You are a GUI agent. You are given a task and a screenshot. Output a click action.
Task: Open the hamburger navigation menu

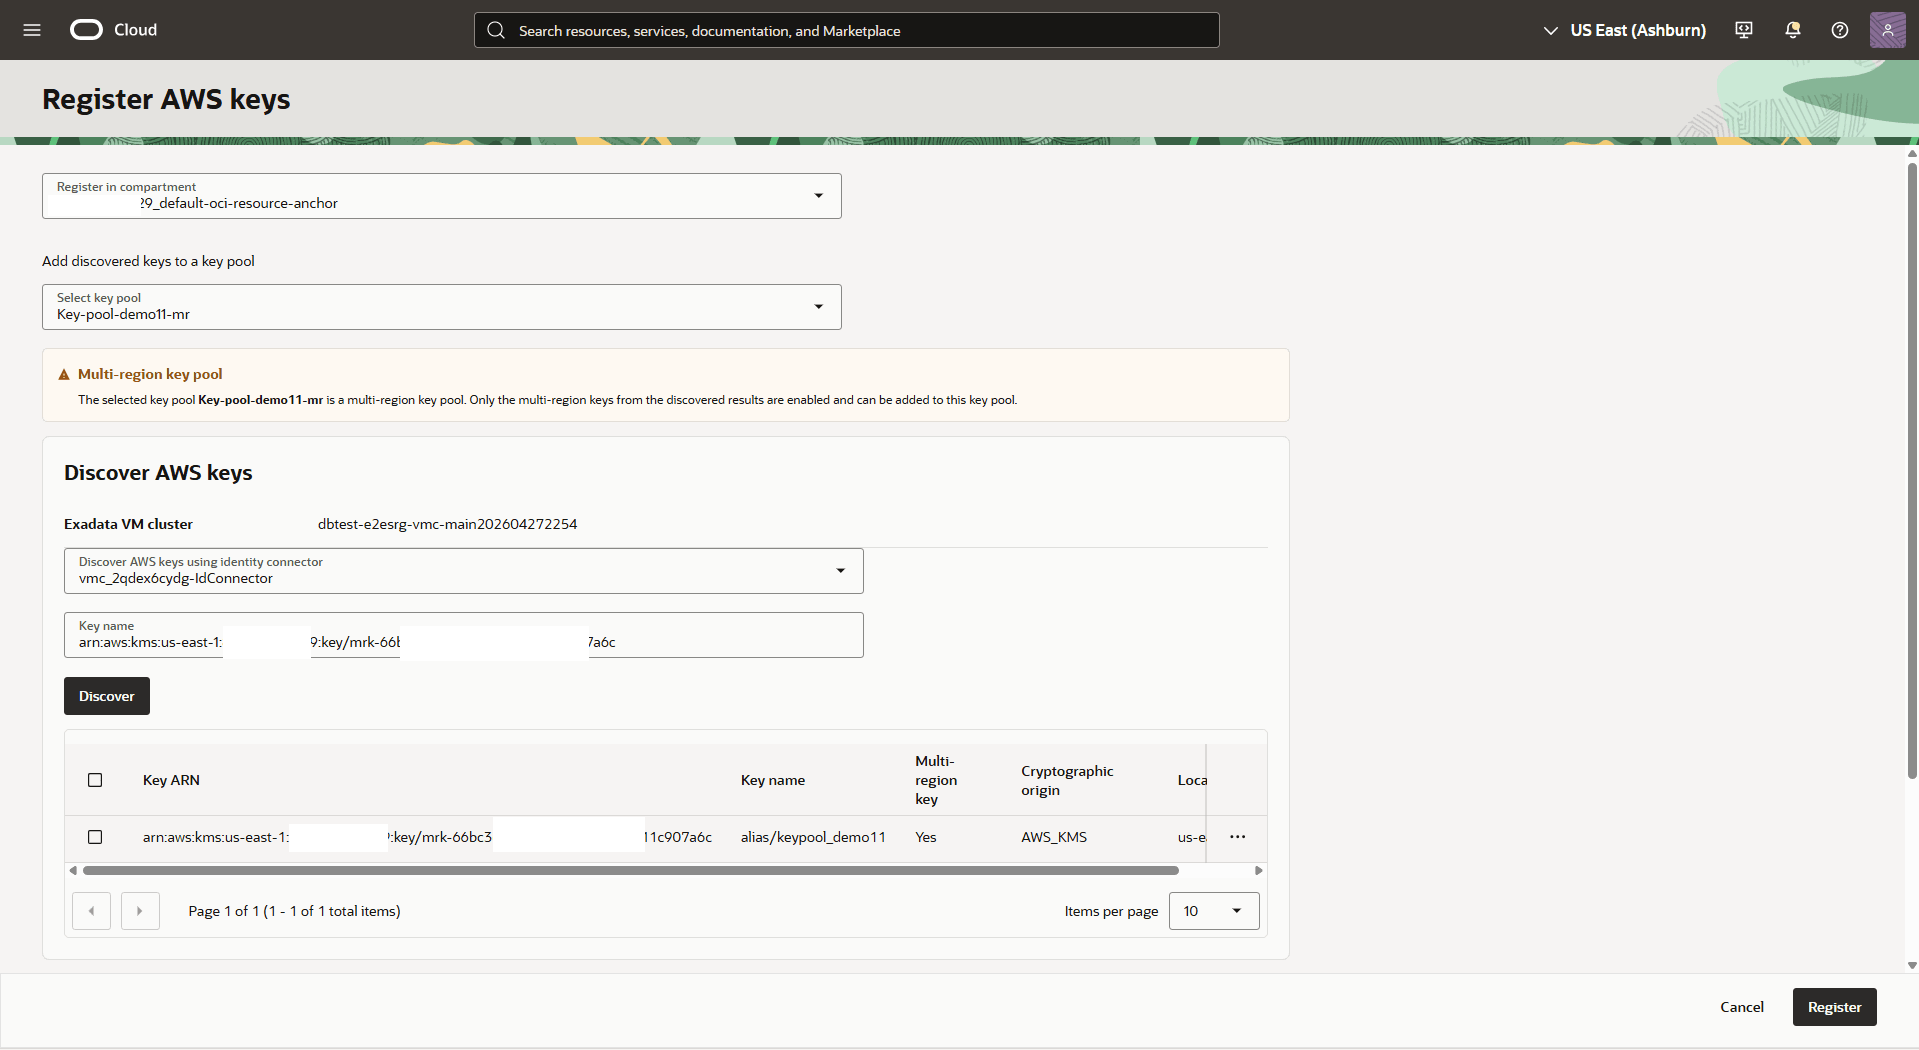[x=32, y=30]
